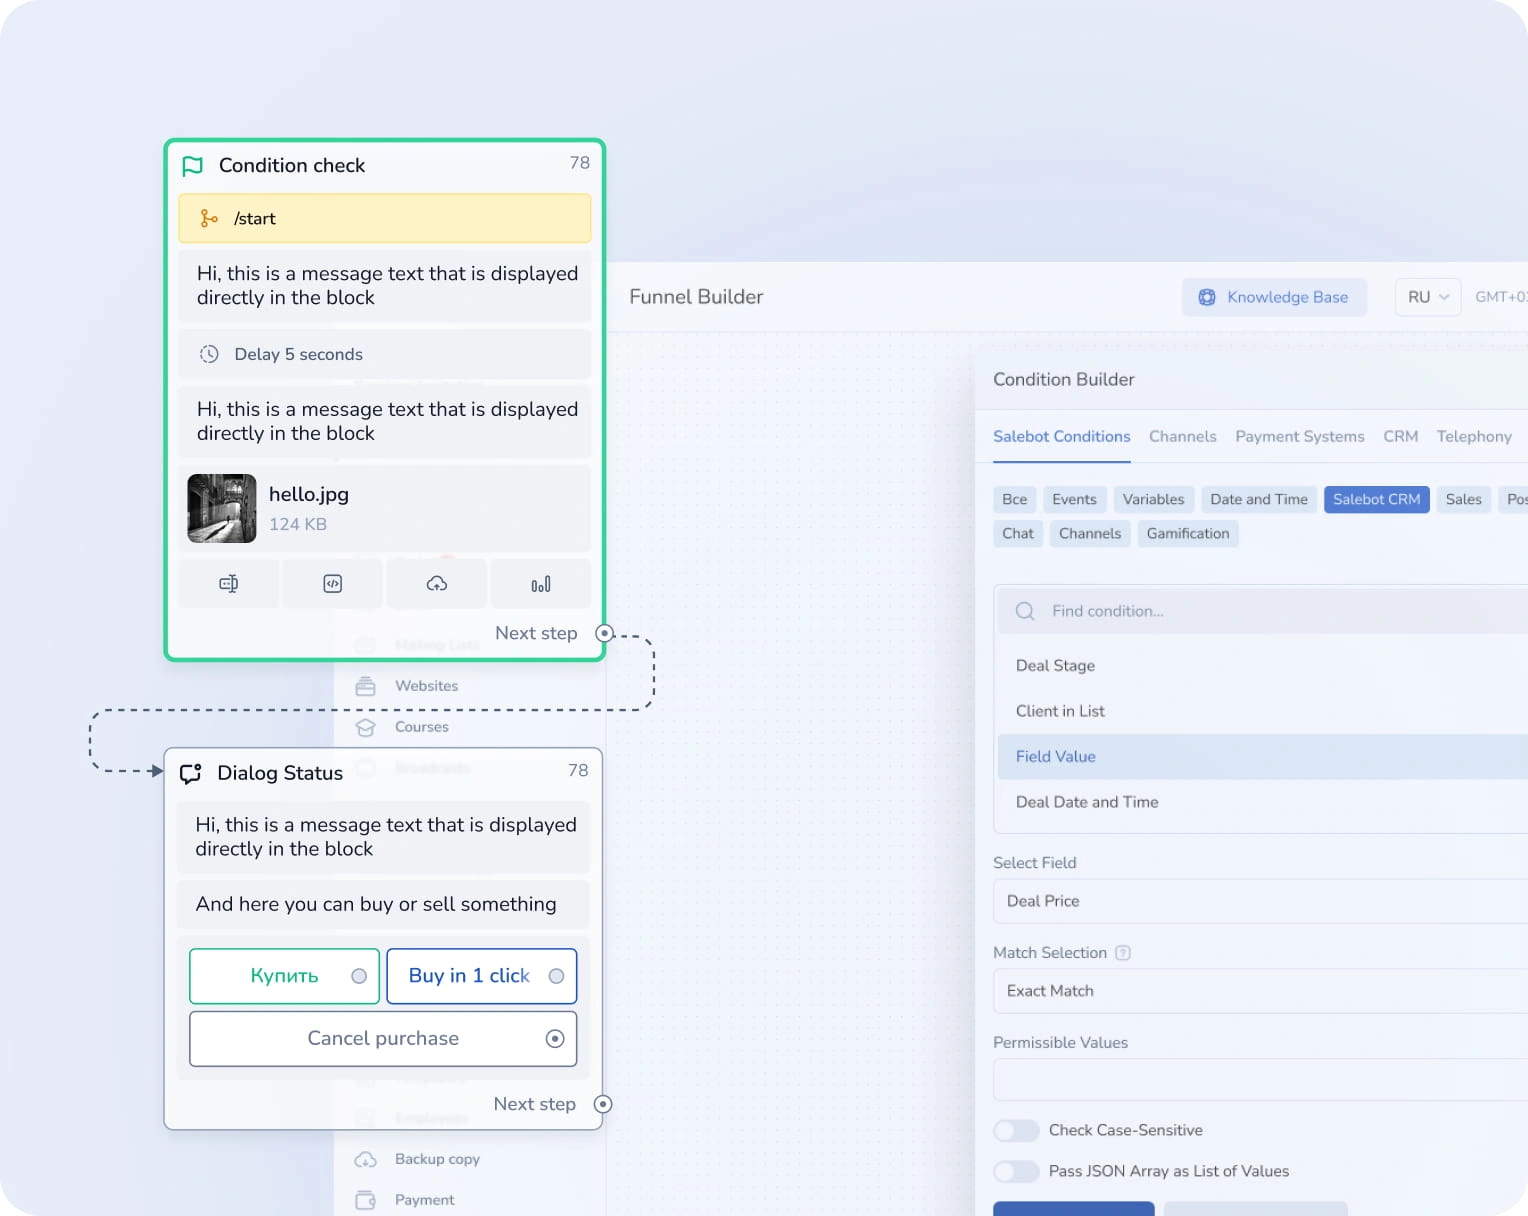Click the Courses graduation cap icon
Screen dimensions: 1528x1216
[x=365, y=727]
